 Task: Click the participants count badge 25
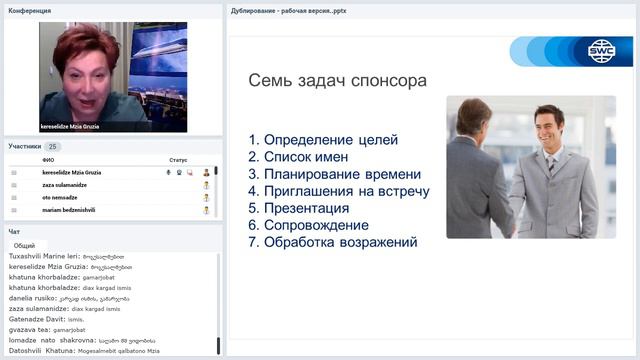[52, 147]
